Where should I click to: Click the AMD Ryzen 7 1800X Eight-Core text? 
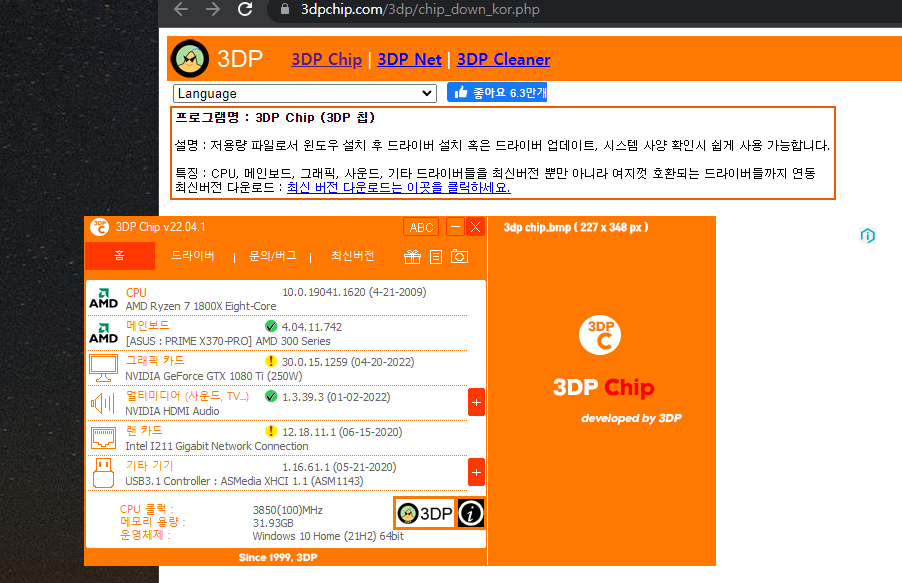pyautogui.click(x=201, y=306)
